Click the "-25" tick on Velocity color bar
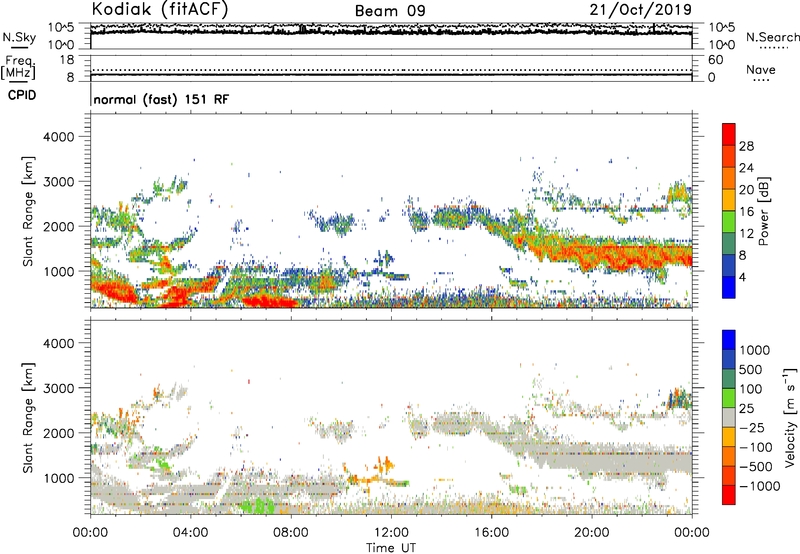This screenshot has width=800, height=554. point(753,427)
